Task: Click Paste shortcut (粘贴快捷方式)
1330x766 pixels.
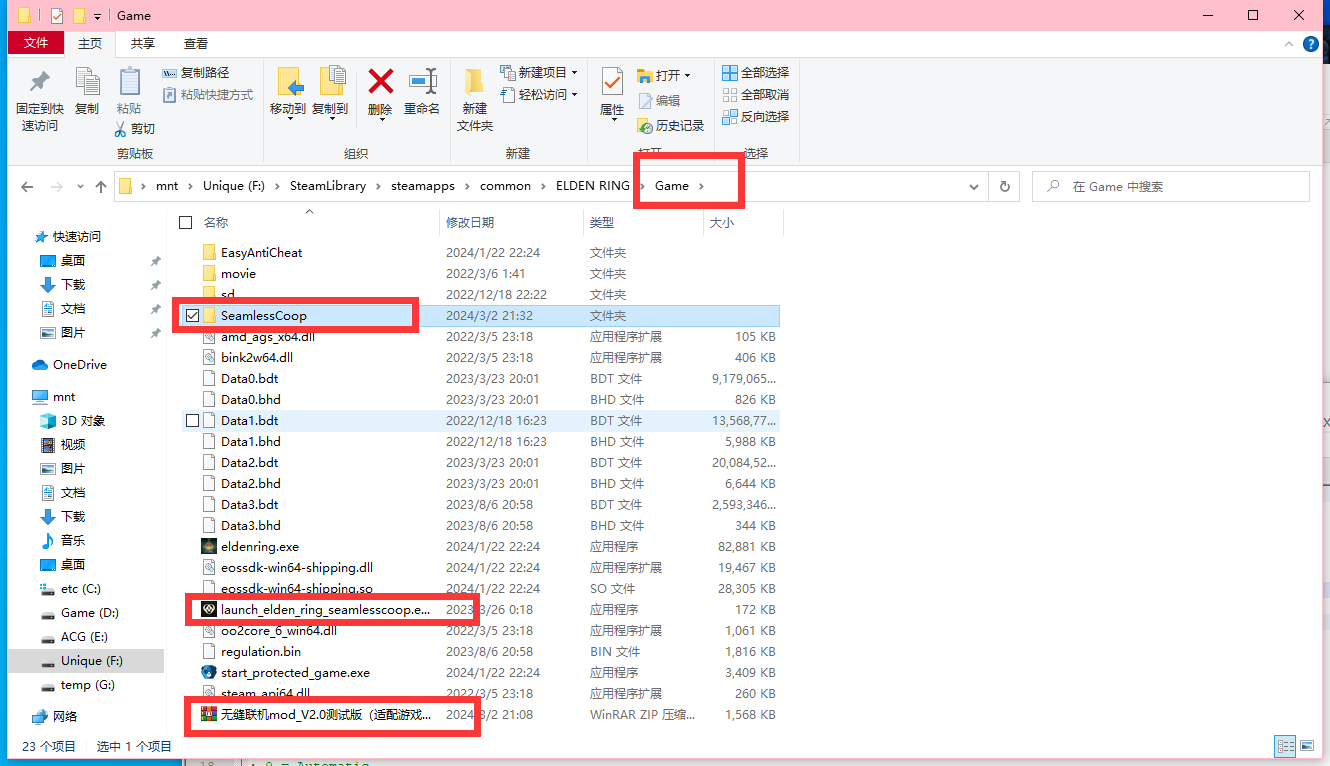Action: (x=207, y=95)
